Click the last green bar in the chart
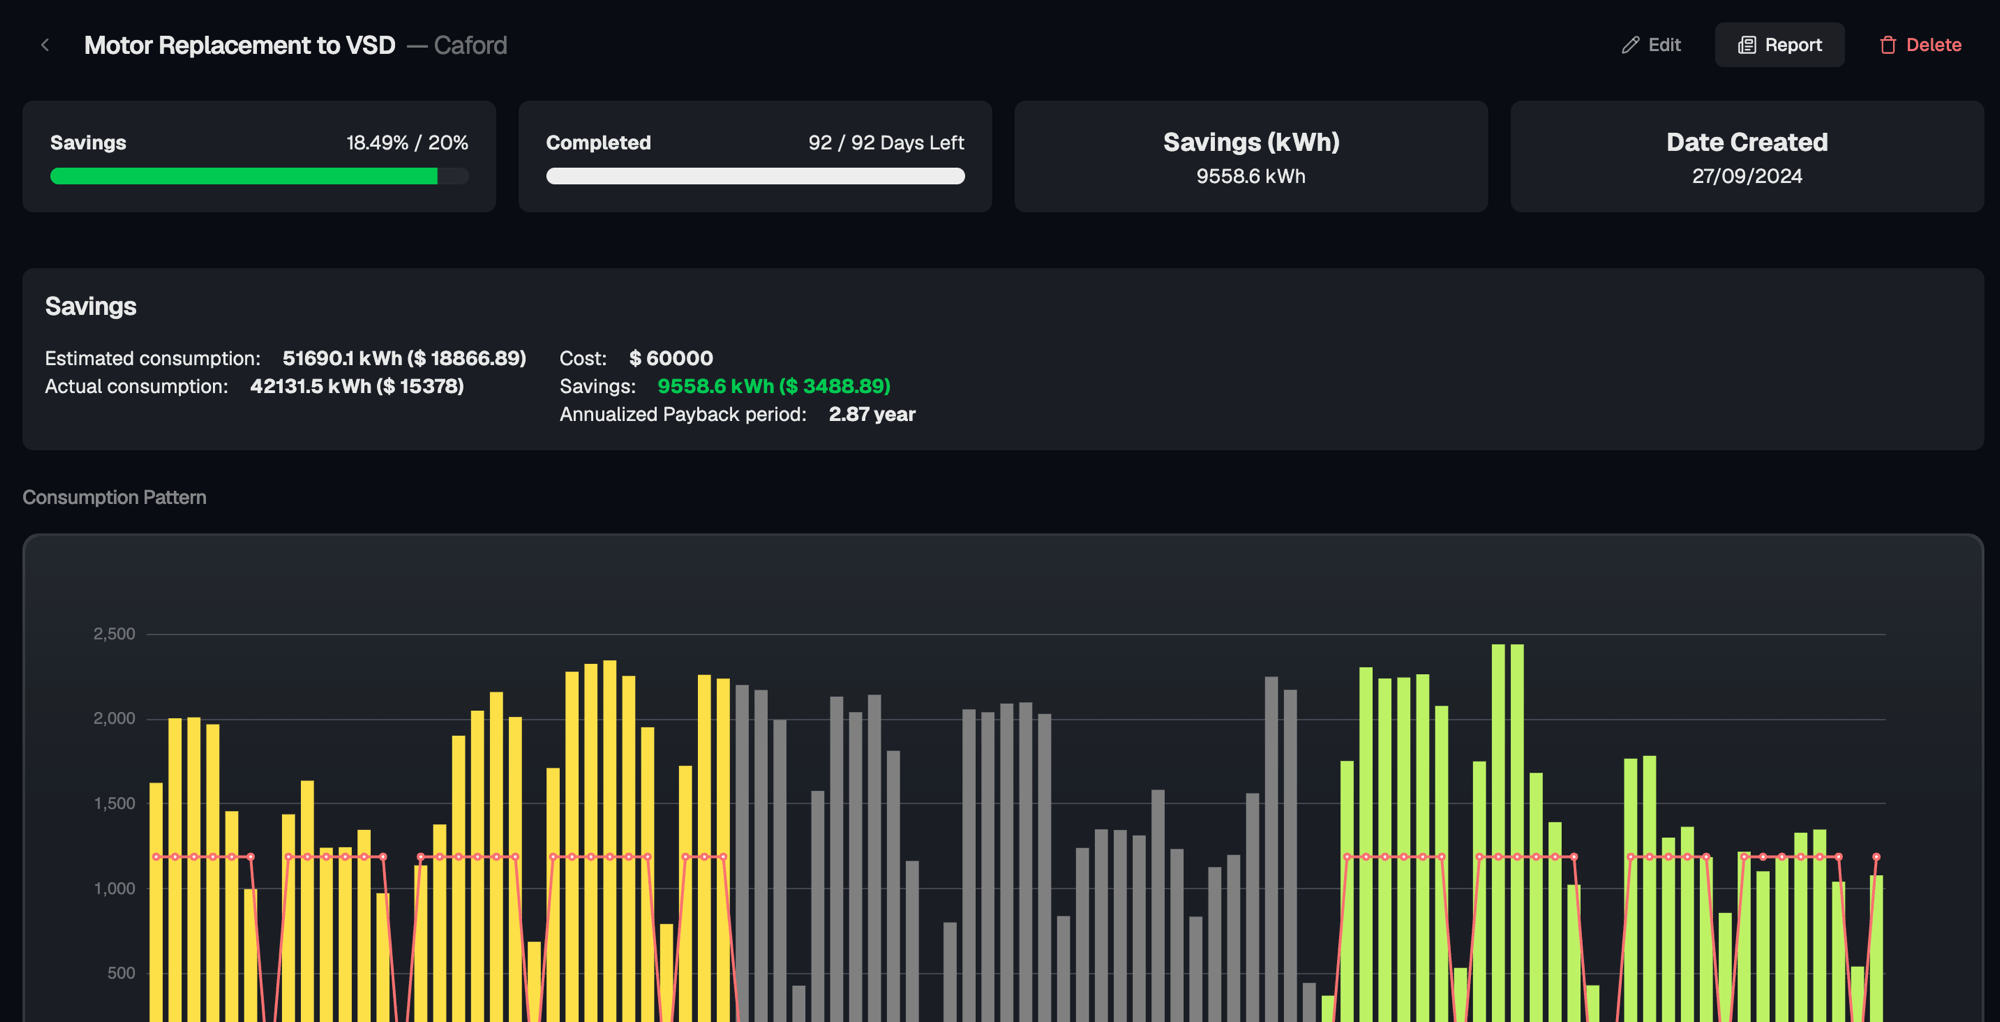 click(1877, 948)
